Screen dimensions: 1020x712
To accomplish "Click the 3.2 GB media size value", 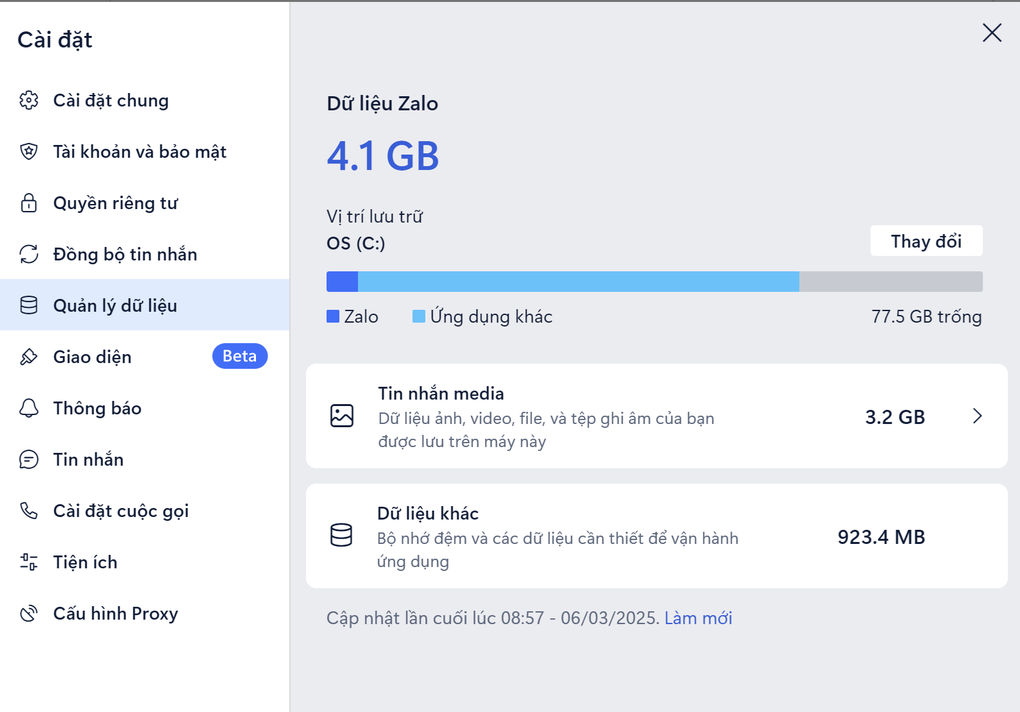I will point(895,417).
